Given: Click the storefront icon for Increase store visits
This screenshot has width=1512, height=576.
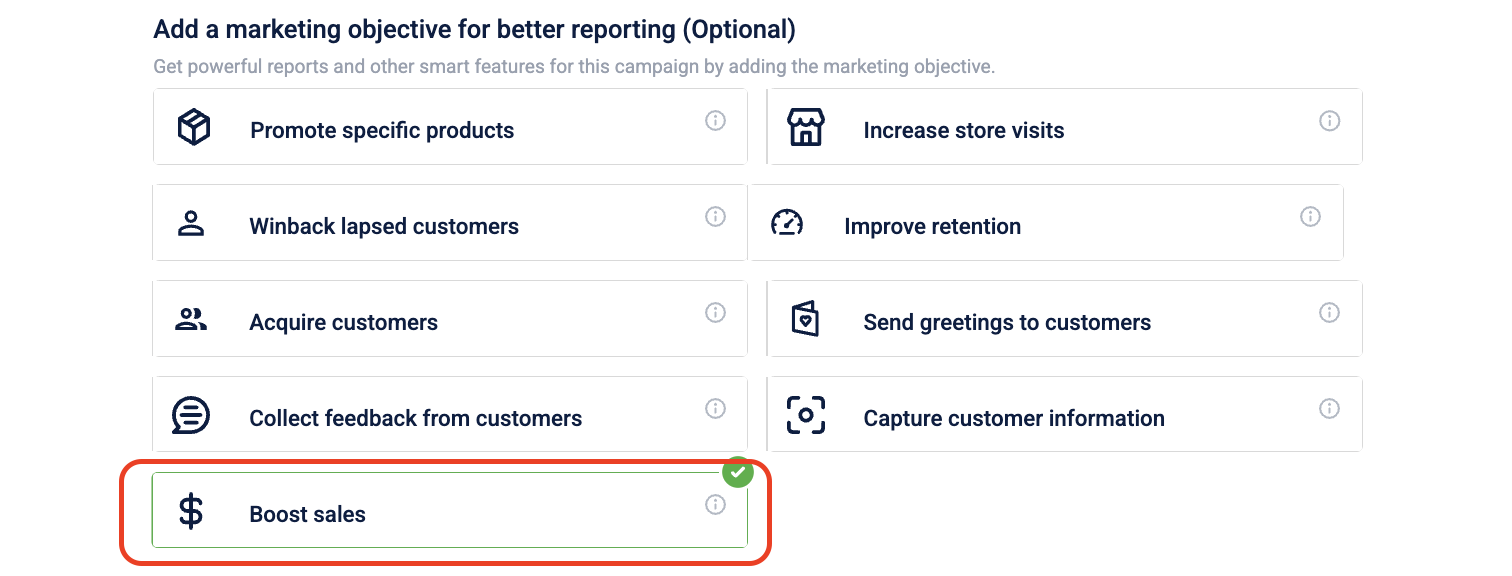Looking at the screenshot, I should click(x=806, y=128).
